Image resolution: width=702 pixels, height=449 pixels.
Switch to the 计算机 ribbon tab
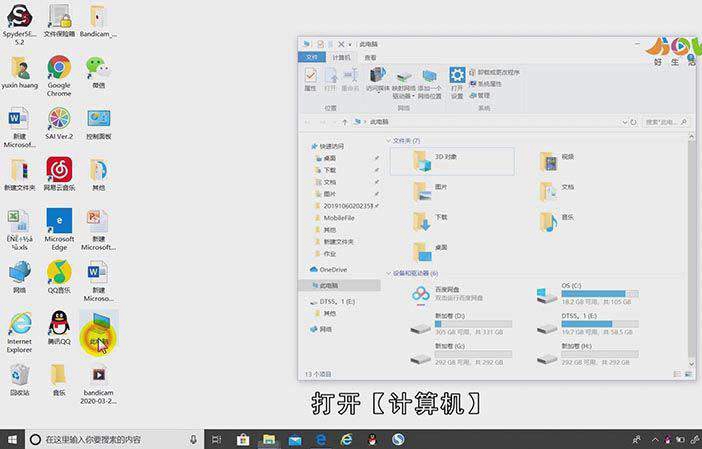[341, 57]
